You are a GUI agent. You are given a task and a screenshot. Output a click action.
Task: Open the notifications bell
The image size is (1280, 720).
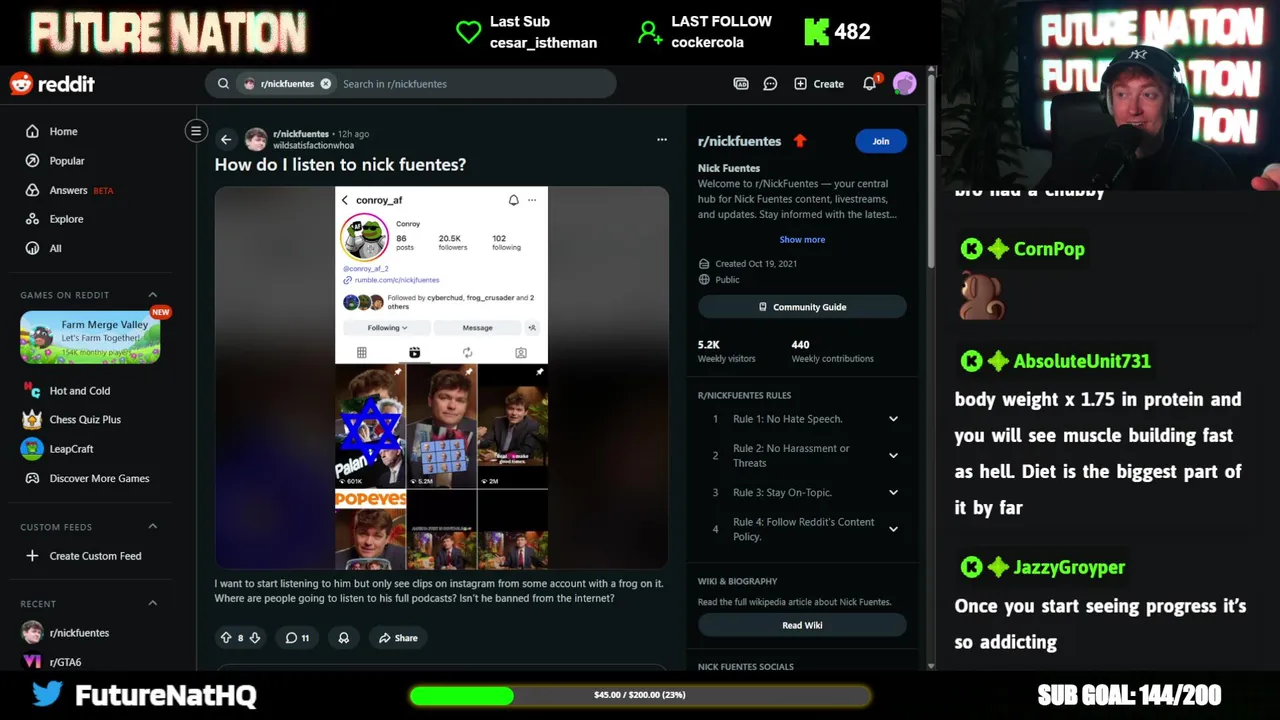[870, 84]
